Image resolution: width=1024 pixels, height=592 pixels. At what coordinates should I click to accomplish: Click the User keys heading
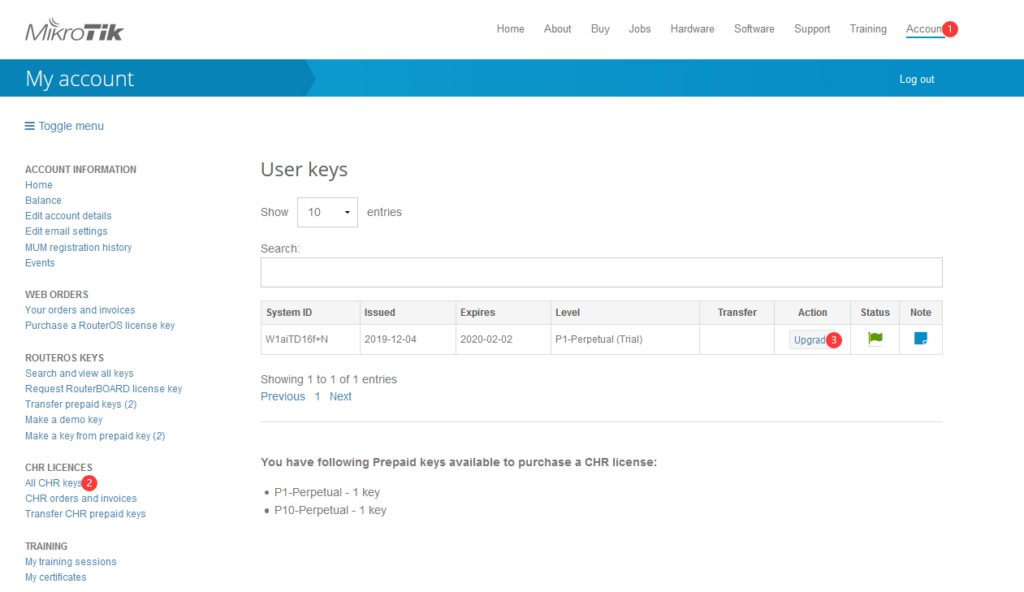pyautogui.click(x=304, y=169)
